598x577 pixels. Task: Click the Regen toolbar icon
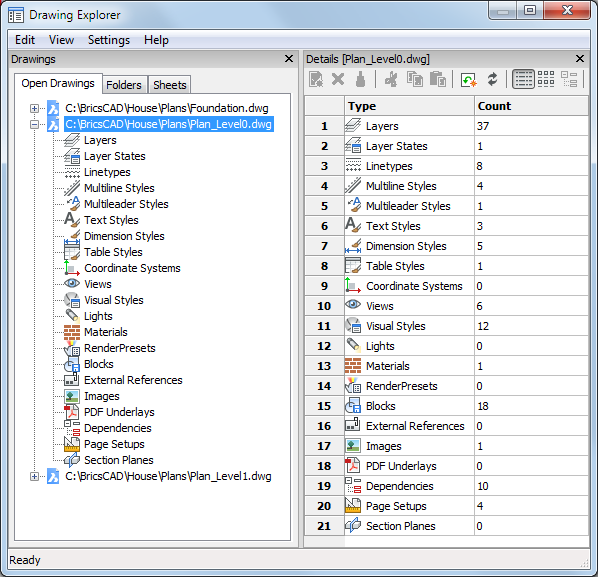pos(469,80)
